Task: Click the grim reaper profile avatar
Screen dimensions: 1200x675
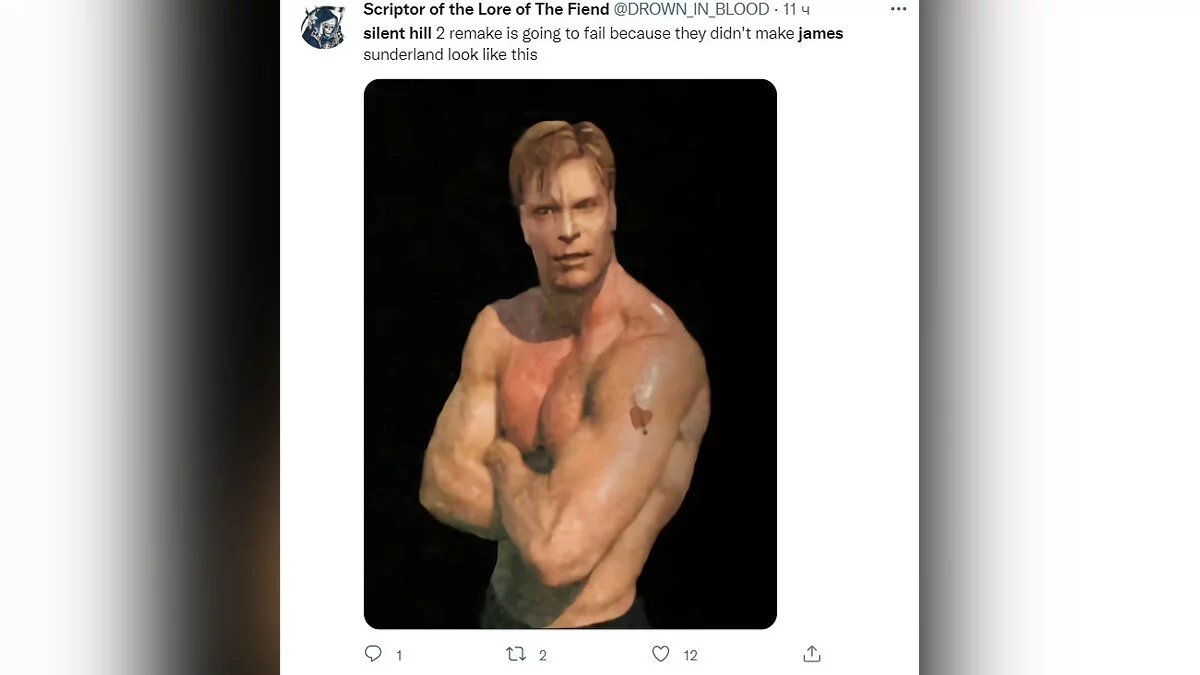Action: 323,26
